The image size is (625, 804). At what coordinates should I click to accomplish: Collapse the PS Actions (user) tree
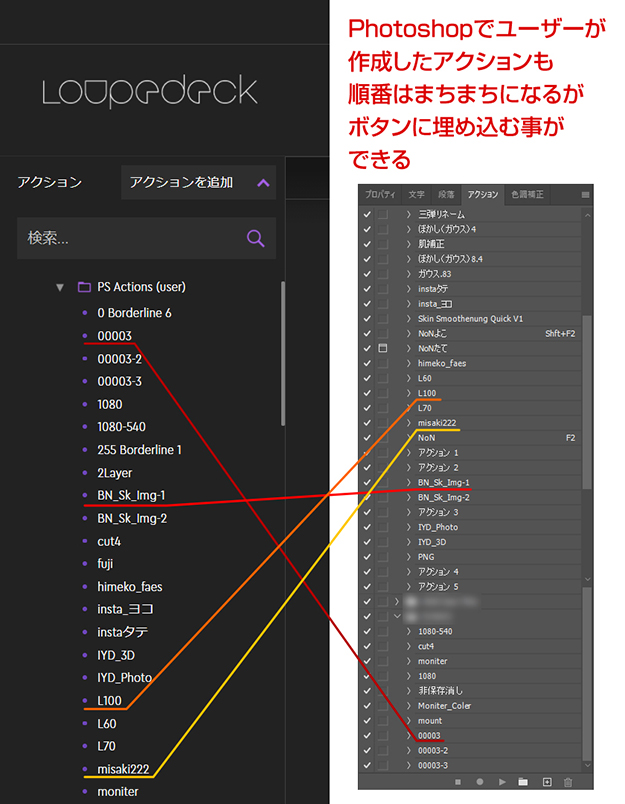point(60,287)
